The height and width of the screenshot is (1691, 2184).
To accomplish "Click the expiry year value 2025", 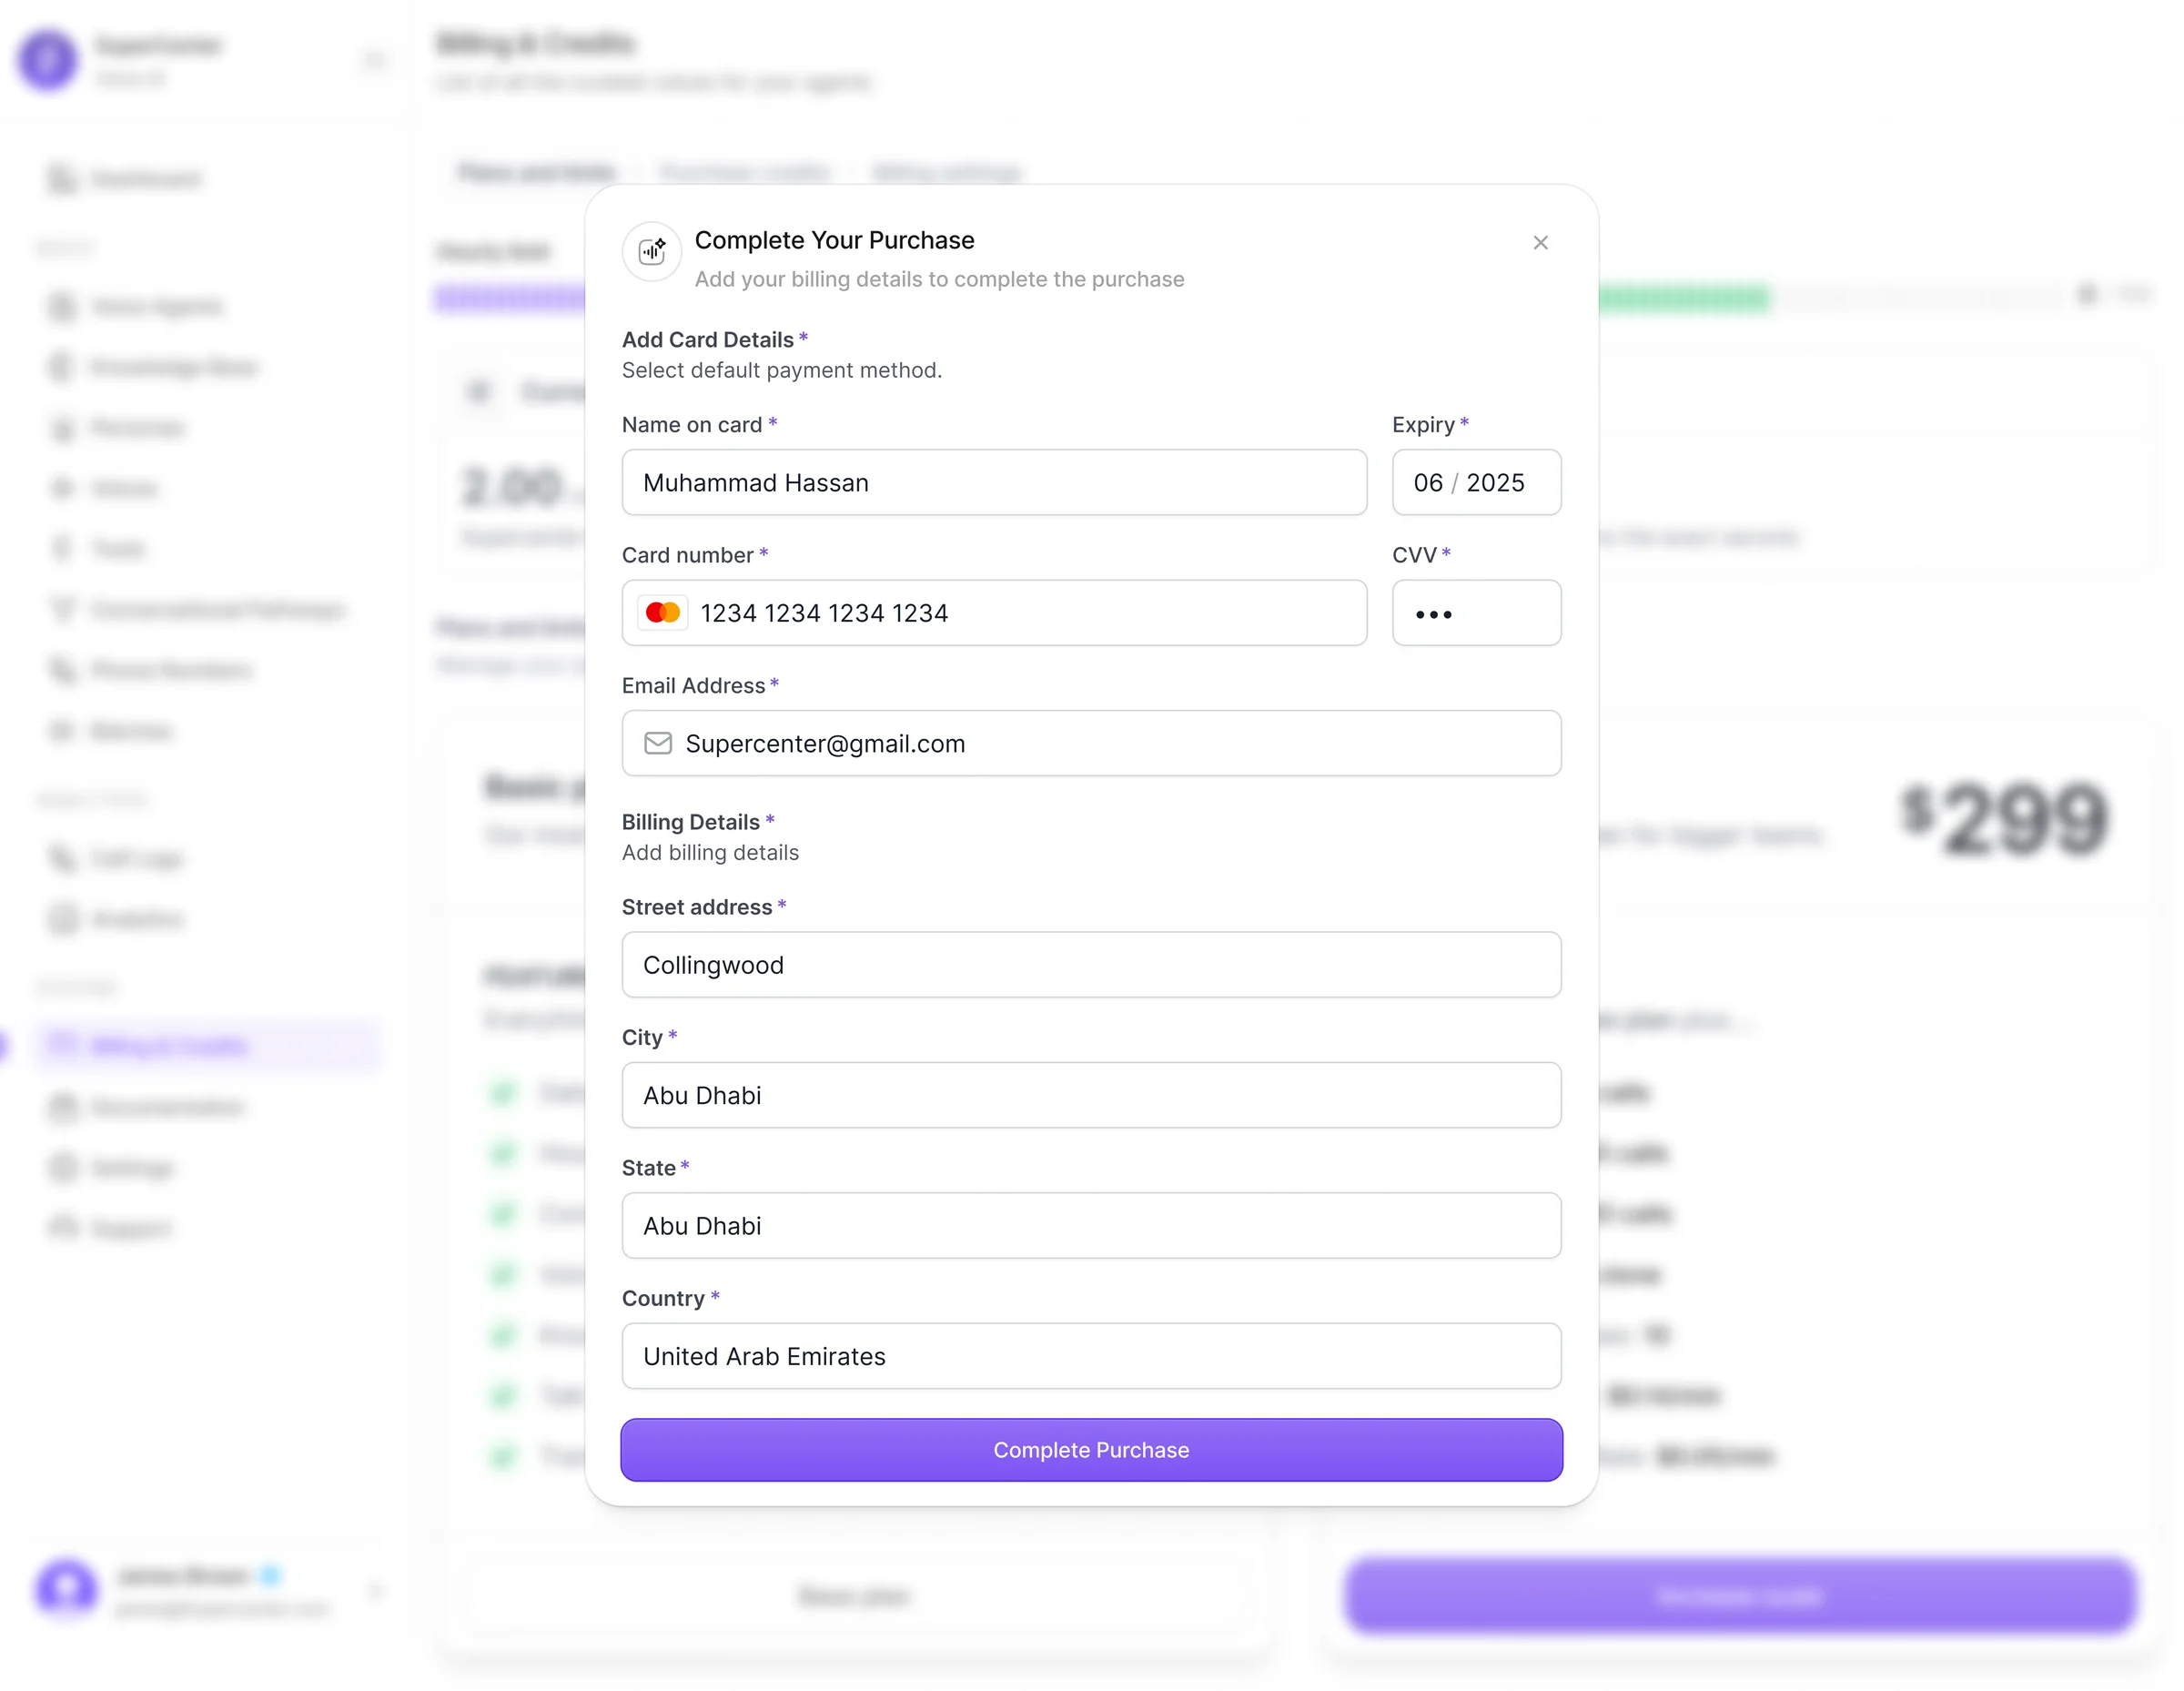I will [x=1495, y=483].
